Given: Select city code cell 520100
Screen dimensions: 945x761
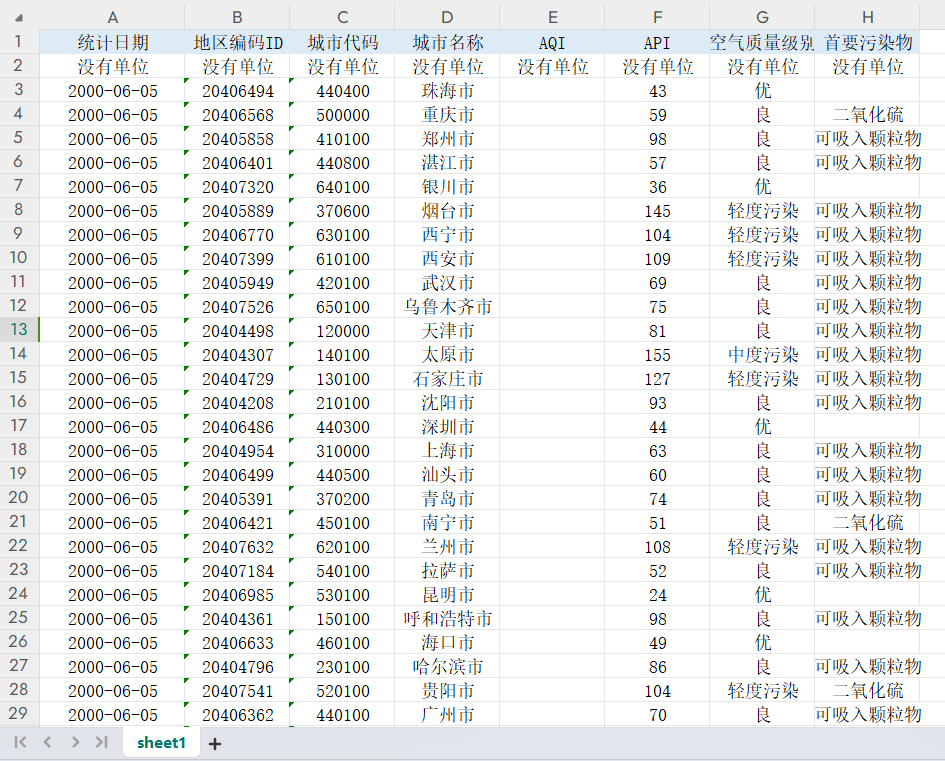Looking at the screenshot, I should (x=342, y=690).
